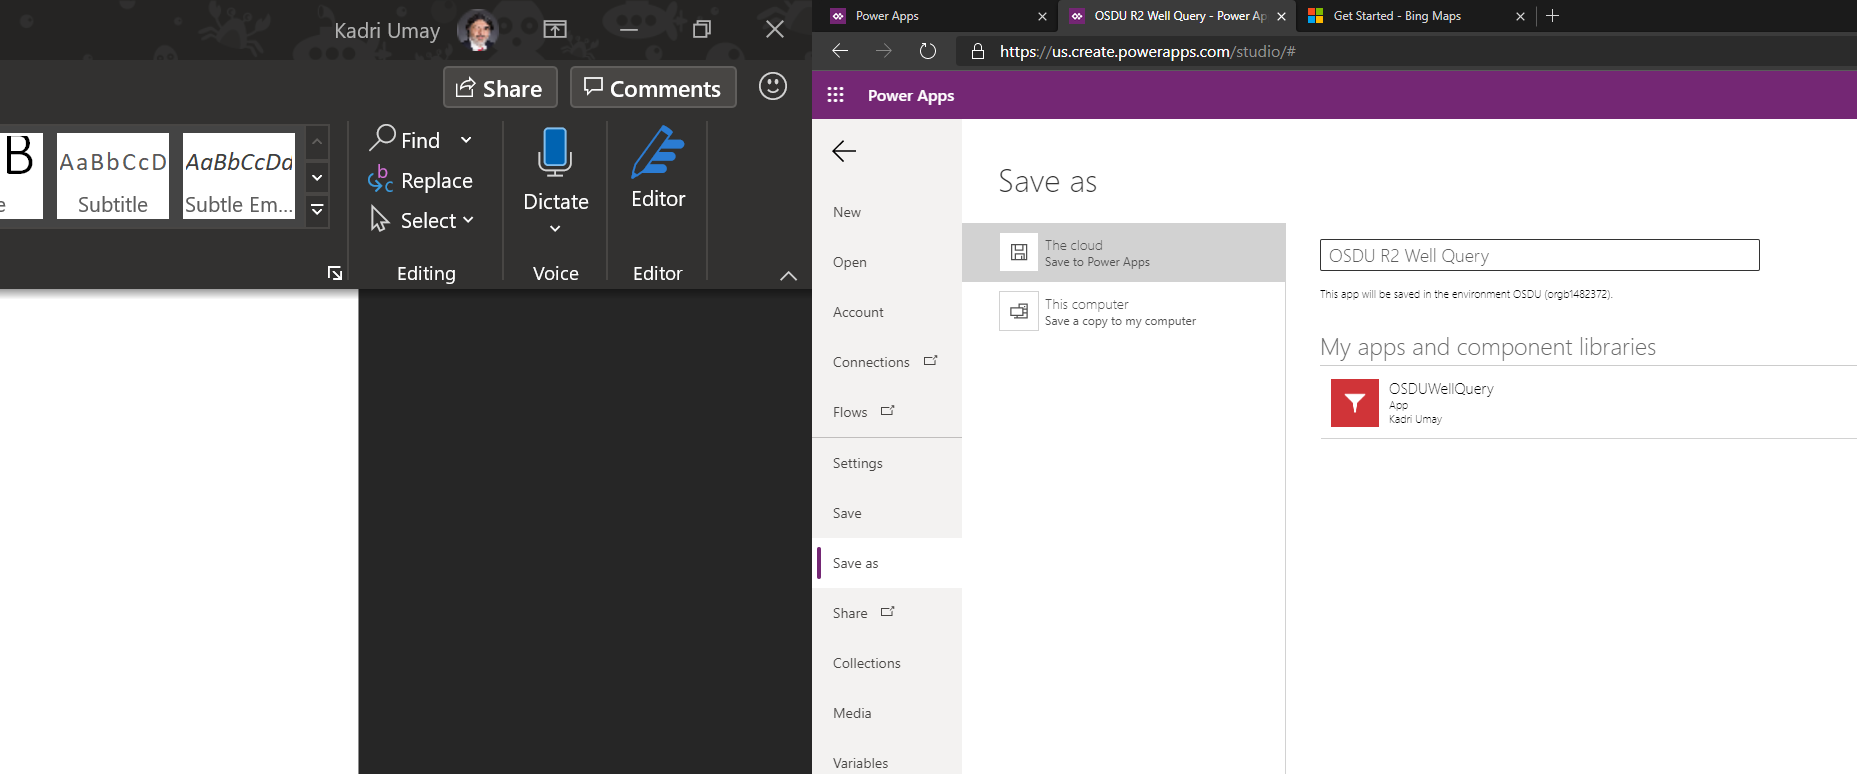Click the back arrow in Power Apps sidebar
Viewport: 1857px width, 774px height.
pyautogui.click(x=844, y=151)
